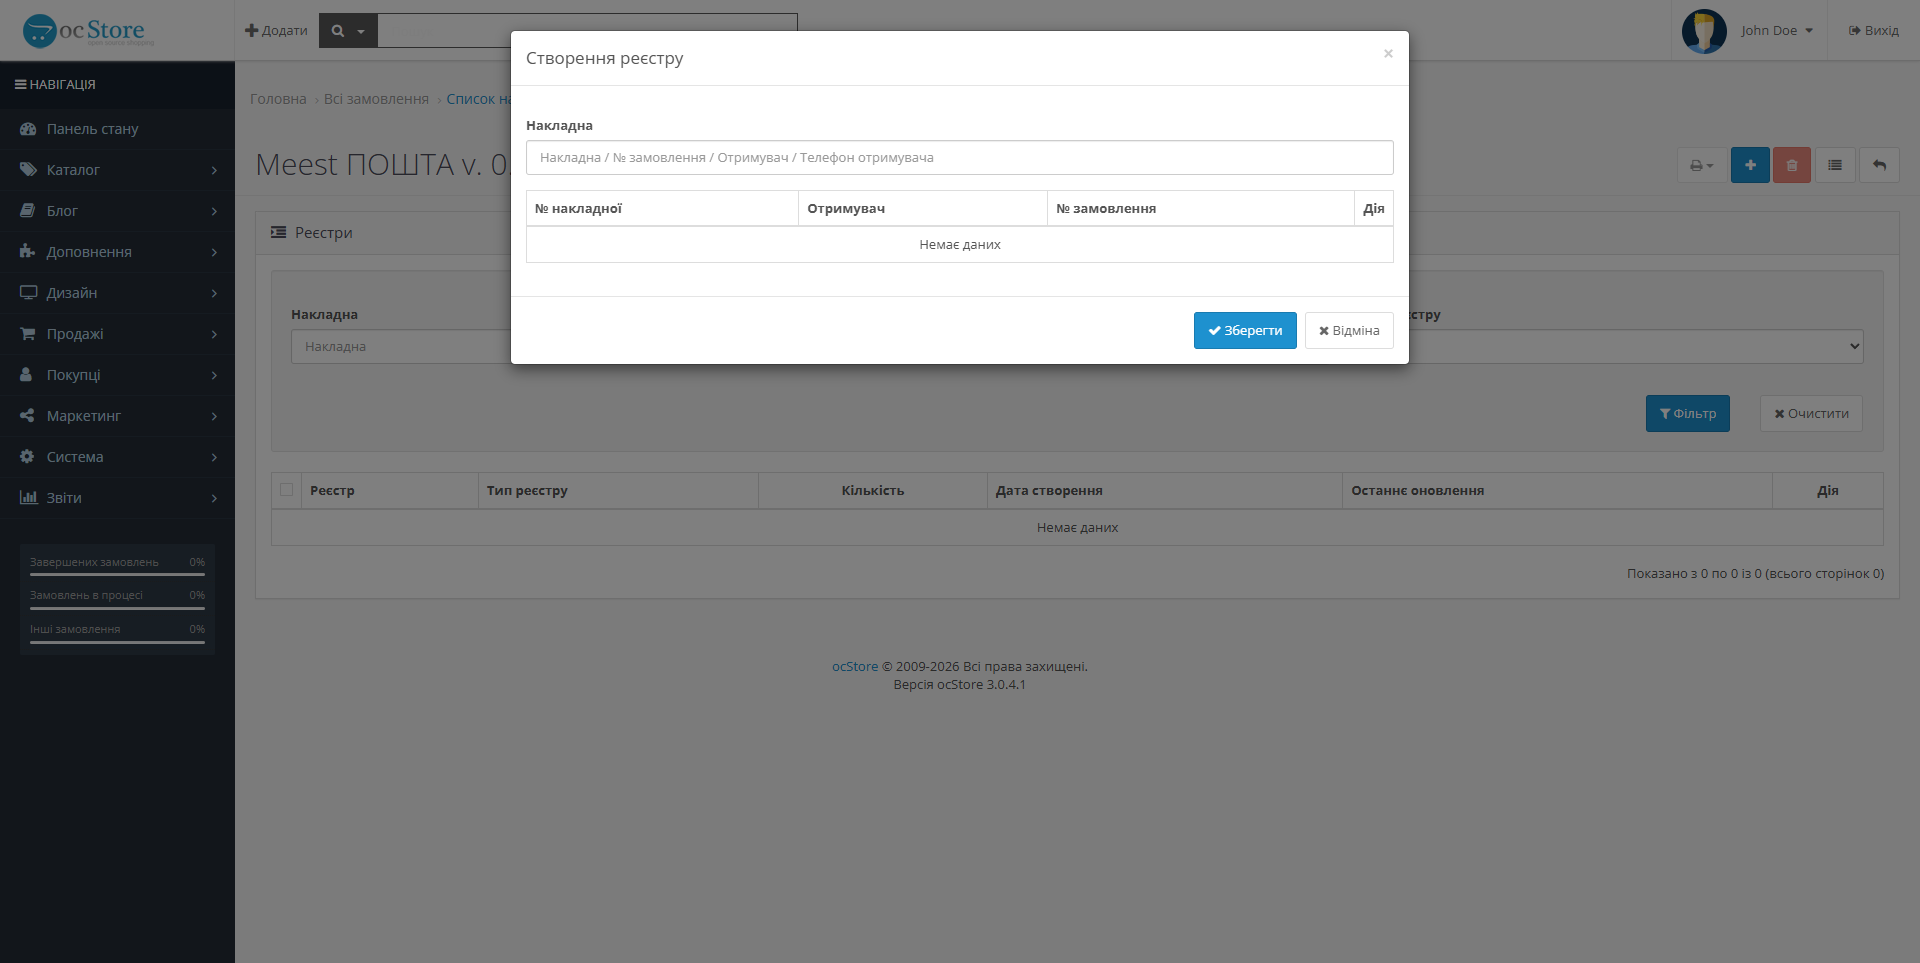Viewport: 1920px width, 963px height.
Task: Click John Doe avatar picture
Action: (x=1704, y=31)
